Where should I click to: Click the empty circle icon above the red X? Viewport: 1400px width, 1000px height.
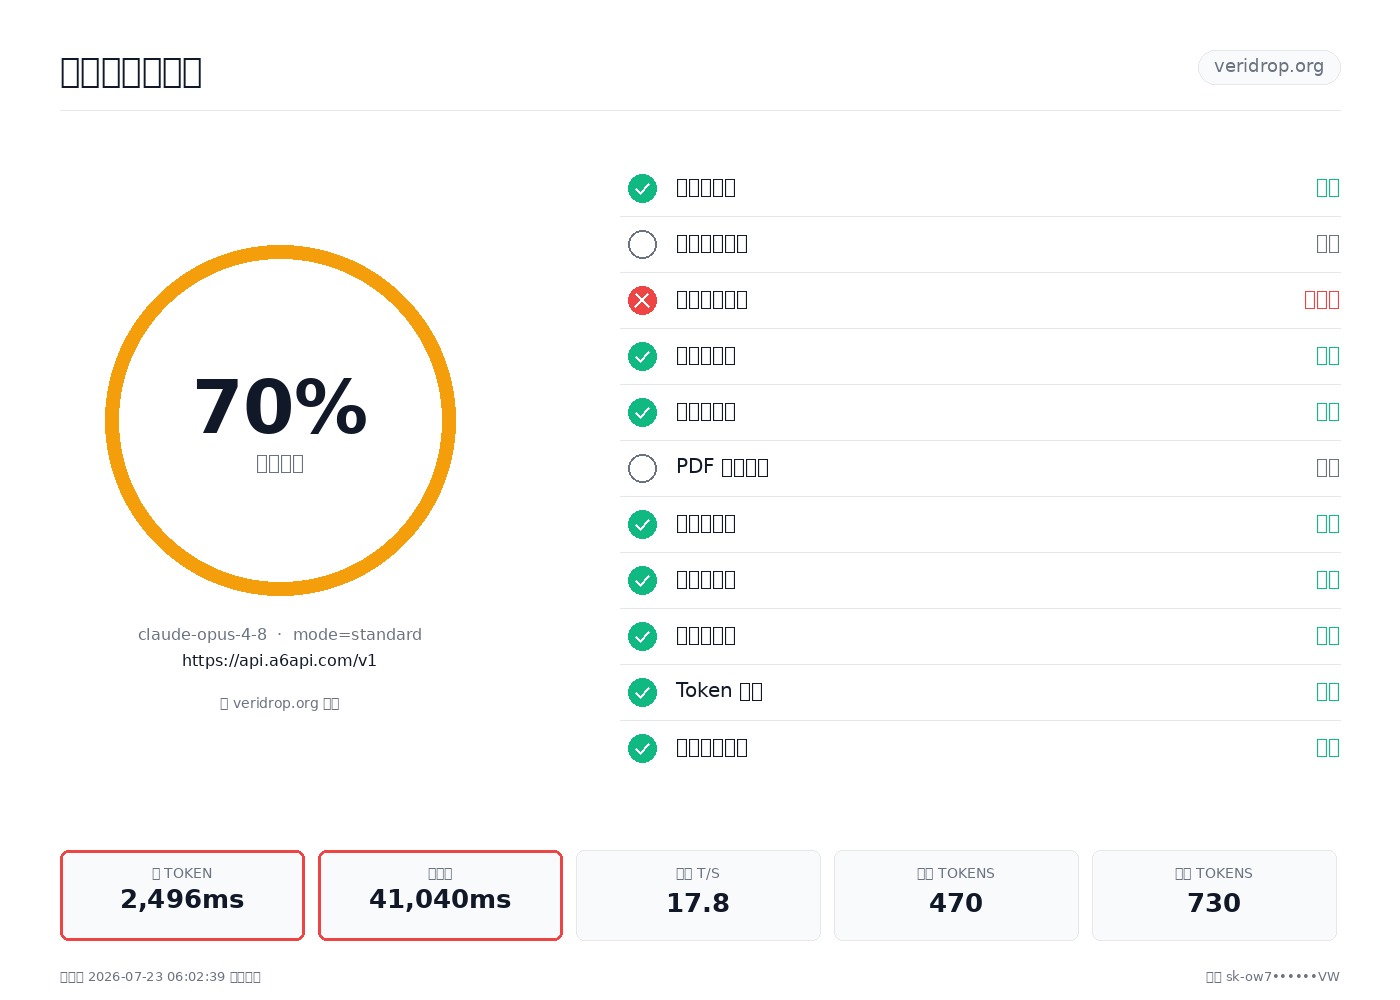642,244
